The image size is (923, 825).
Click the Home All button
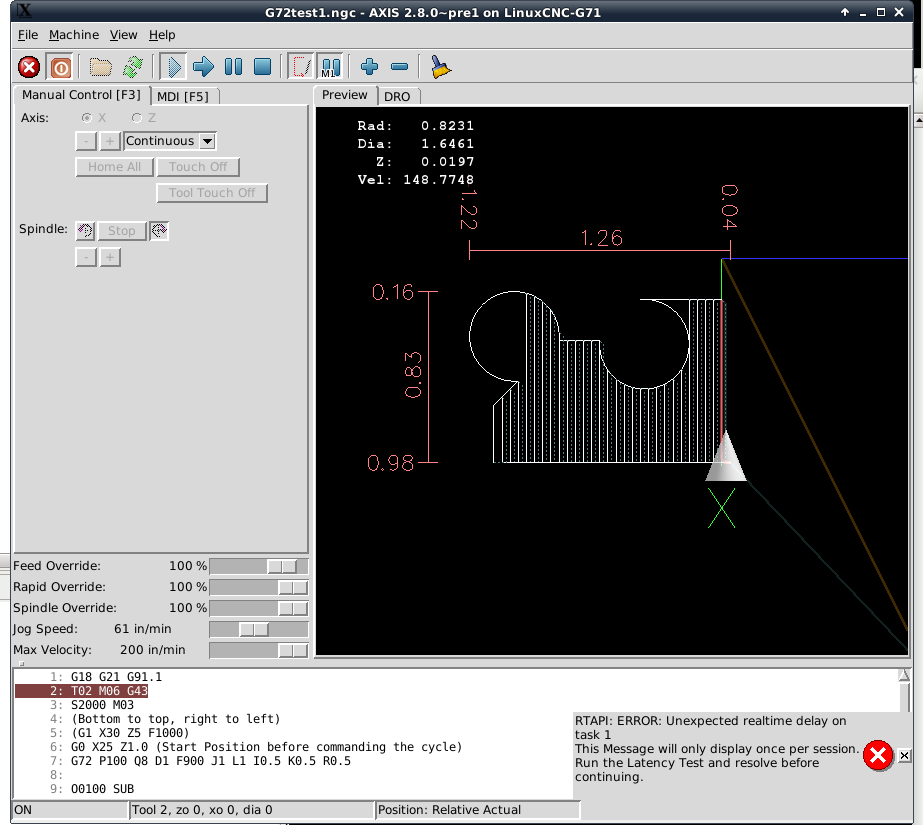pos(115,167)
